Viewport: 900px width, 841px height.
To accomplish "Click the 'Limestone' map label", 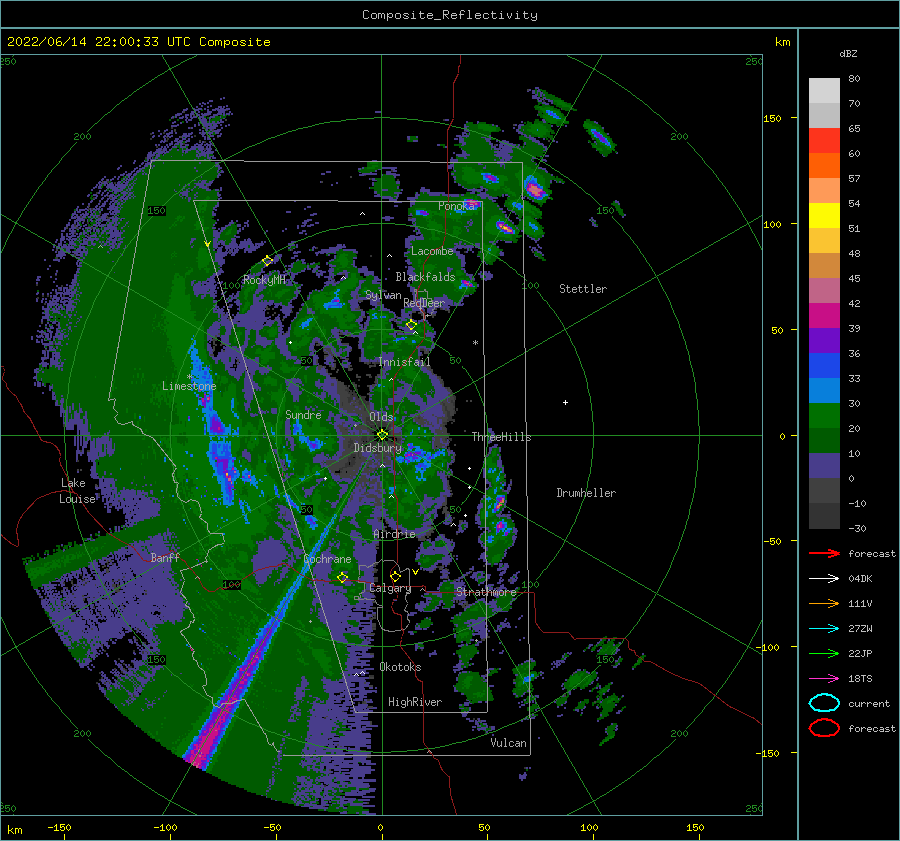I will 189,386.
